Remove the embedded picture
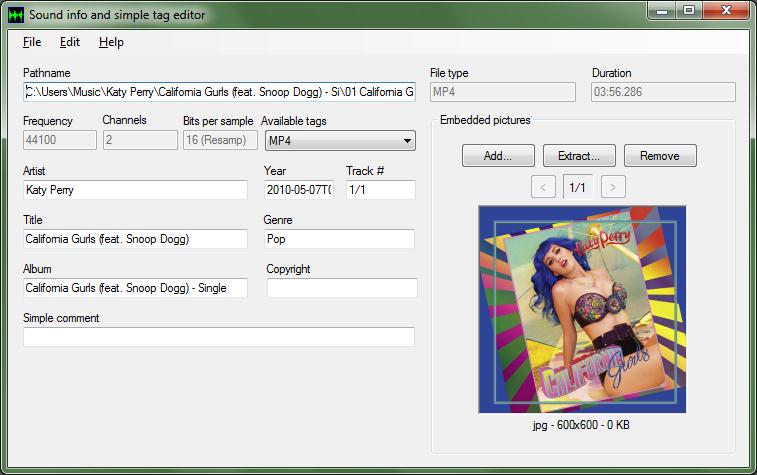This screenshot has height=475, width=757. click(660, 156)
